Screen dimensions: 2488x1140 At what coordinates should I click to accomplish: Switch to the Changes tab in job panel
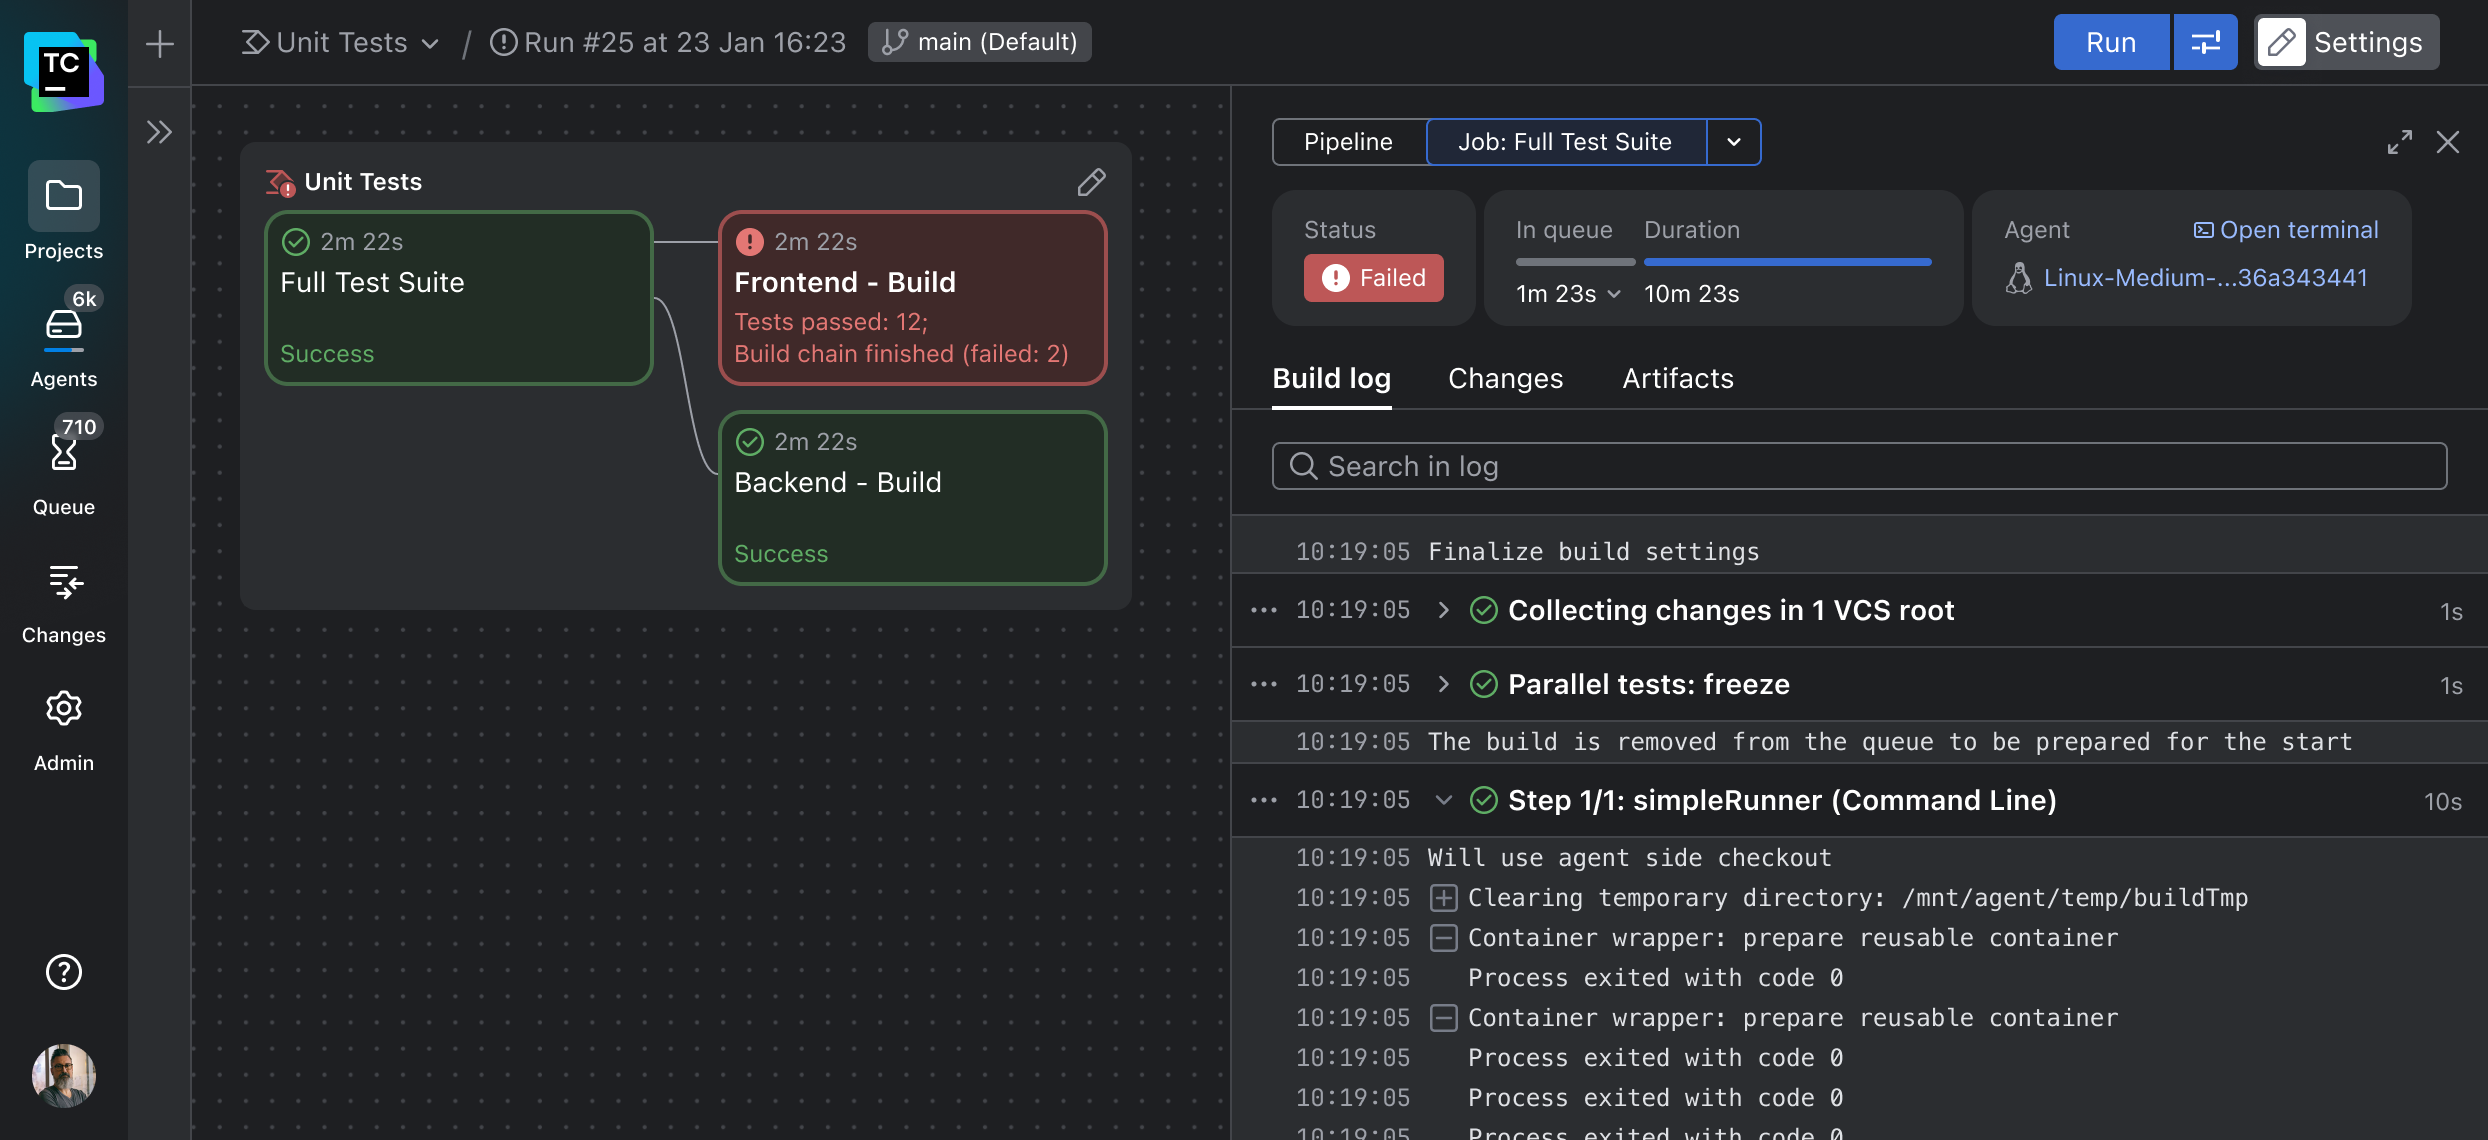tap(1505, 379)
